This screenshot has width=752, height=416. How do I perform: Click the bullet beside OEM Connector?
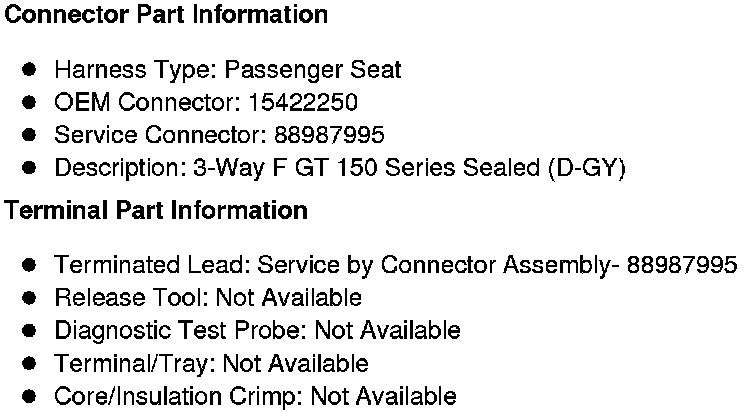(x=30, y=102)
